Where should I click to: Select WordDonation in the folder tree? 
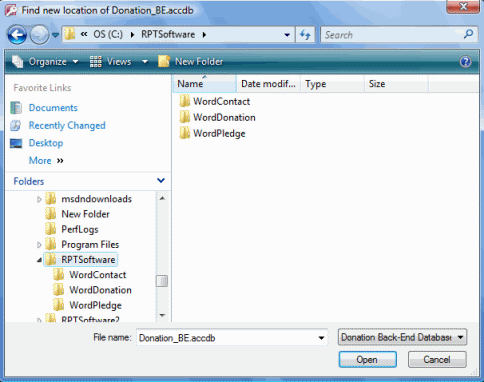tap(100, 290)
